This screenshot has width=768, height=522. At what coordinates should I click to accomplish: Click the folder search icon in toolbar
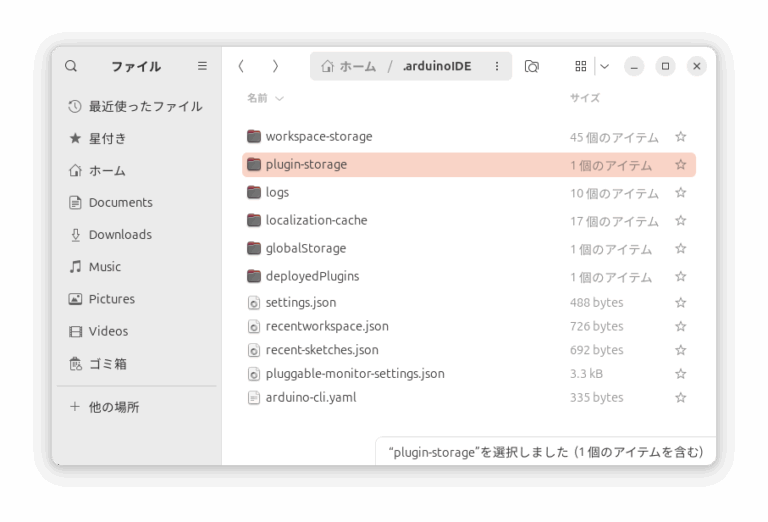pyautogui.click(x=532, y=66)
